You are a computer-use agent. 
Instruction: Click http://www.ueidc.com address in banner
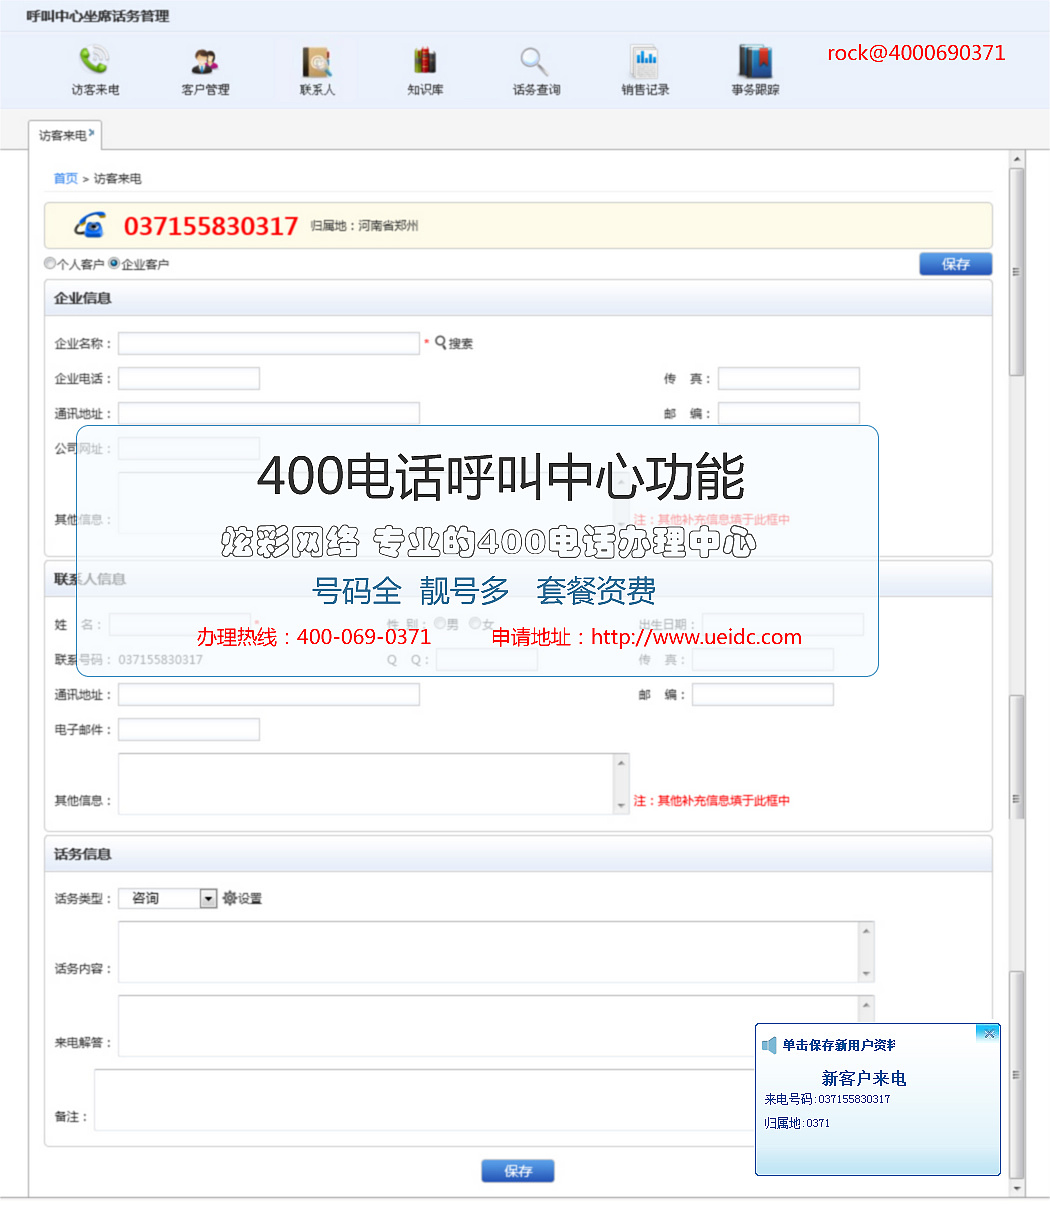click(696, 637)
